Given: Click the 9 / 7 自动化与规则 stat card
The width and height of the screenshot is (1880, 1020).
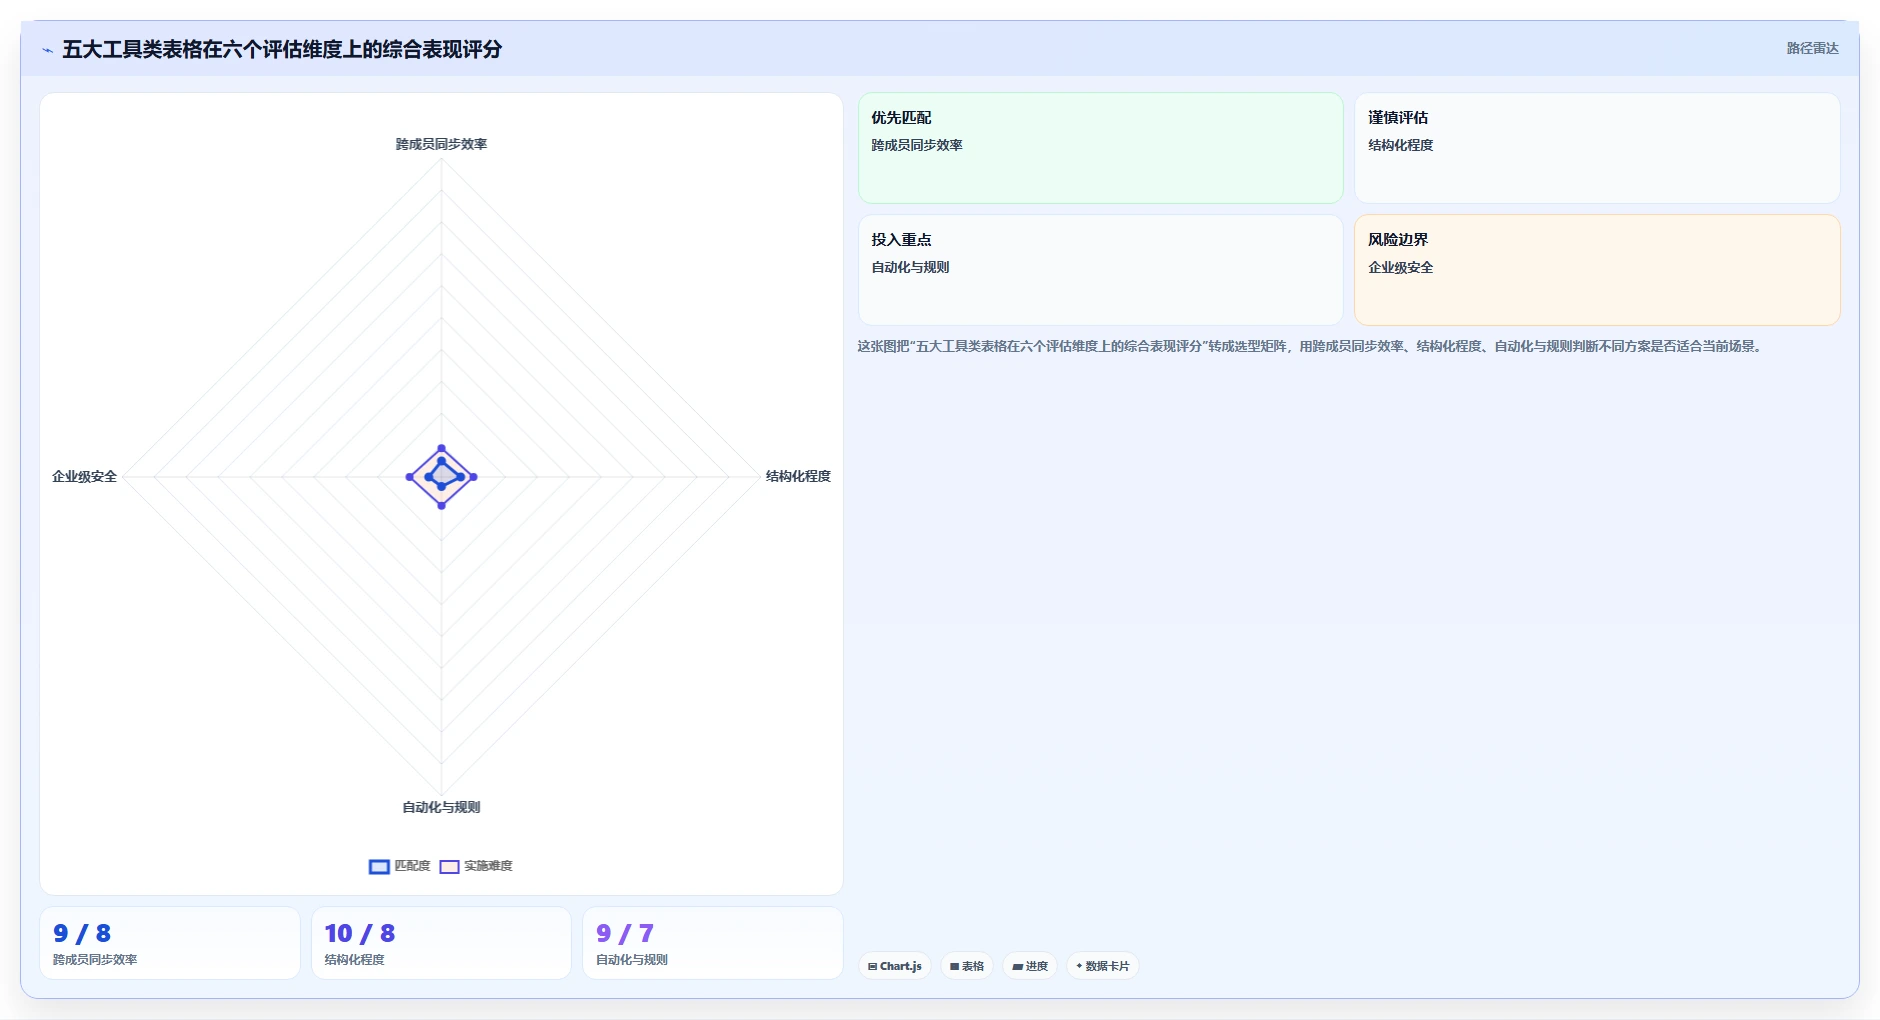Looking at the screenshot, I should (x=713, y=943).
